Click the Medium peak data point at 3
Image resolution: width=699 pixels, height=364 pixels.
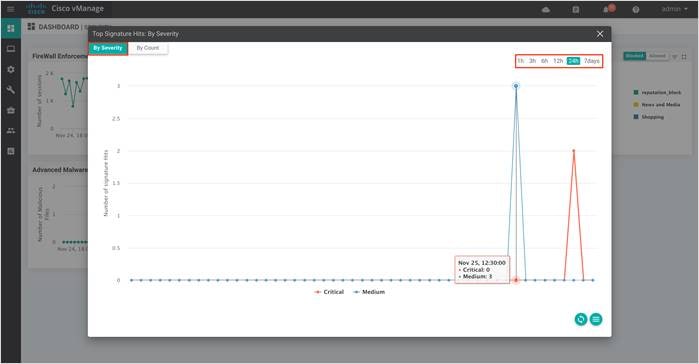coord(516,86)
